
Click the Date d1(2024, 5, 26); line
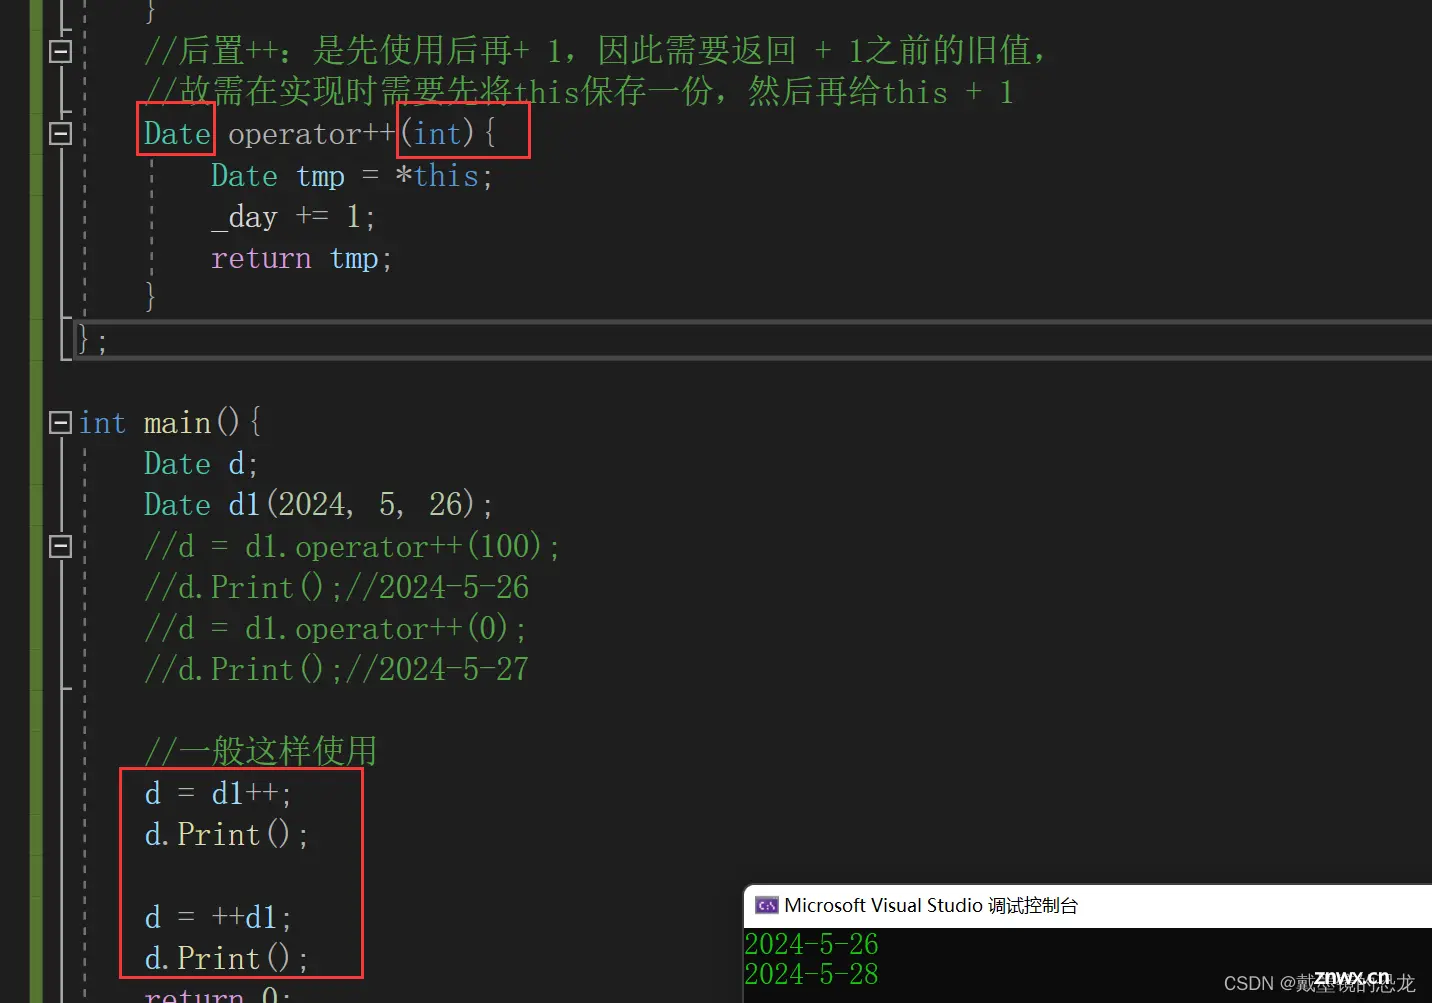click(x=318, y=504)
